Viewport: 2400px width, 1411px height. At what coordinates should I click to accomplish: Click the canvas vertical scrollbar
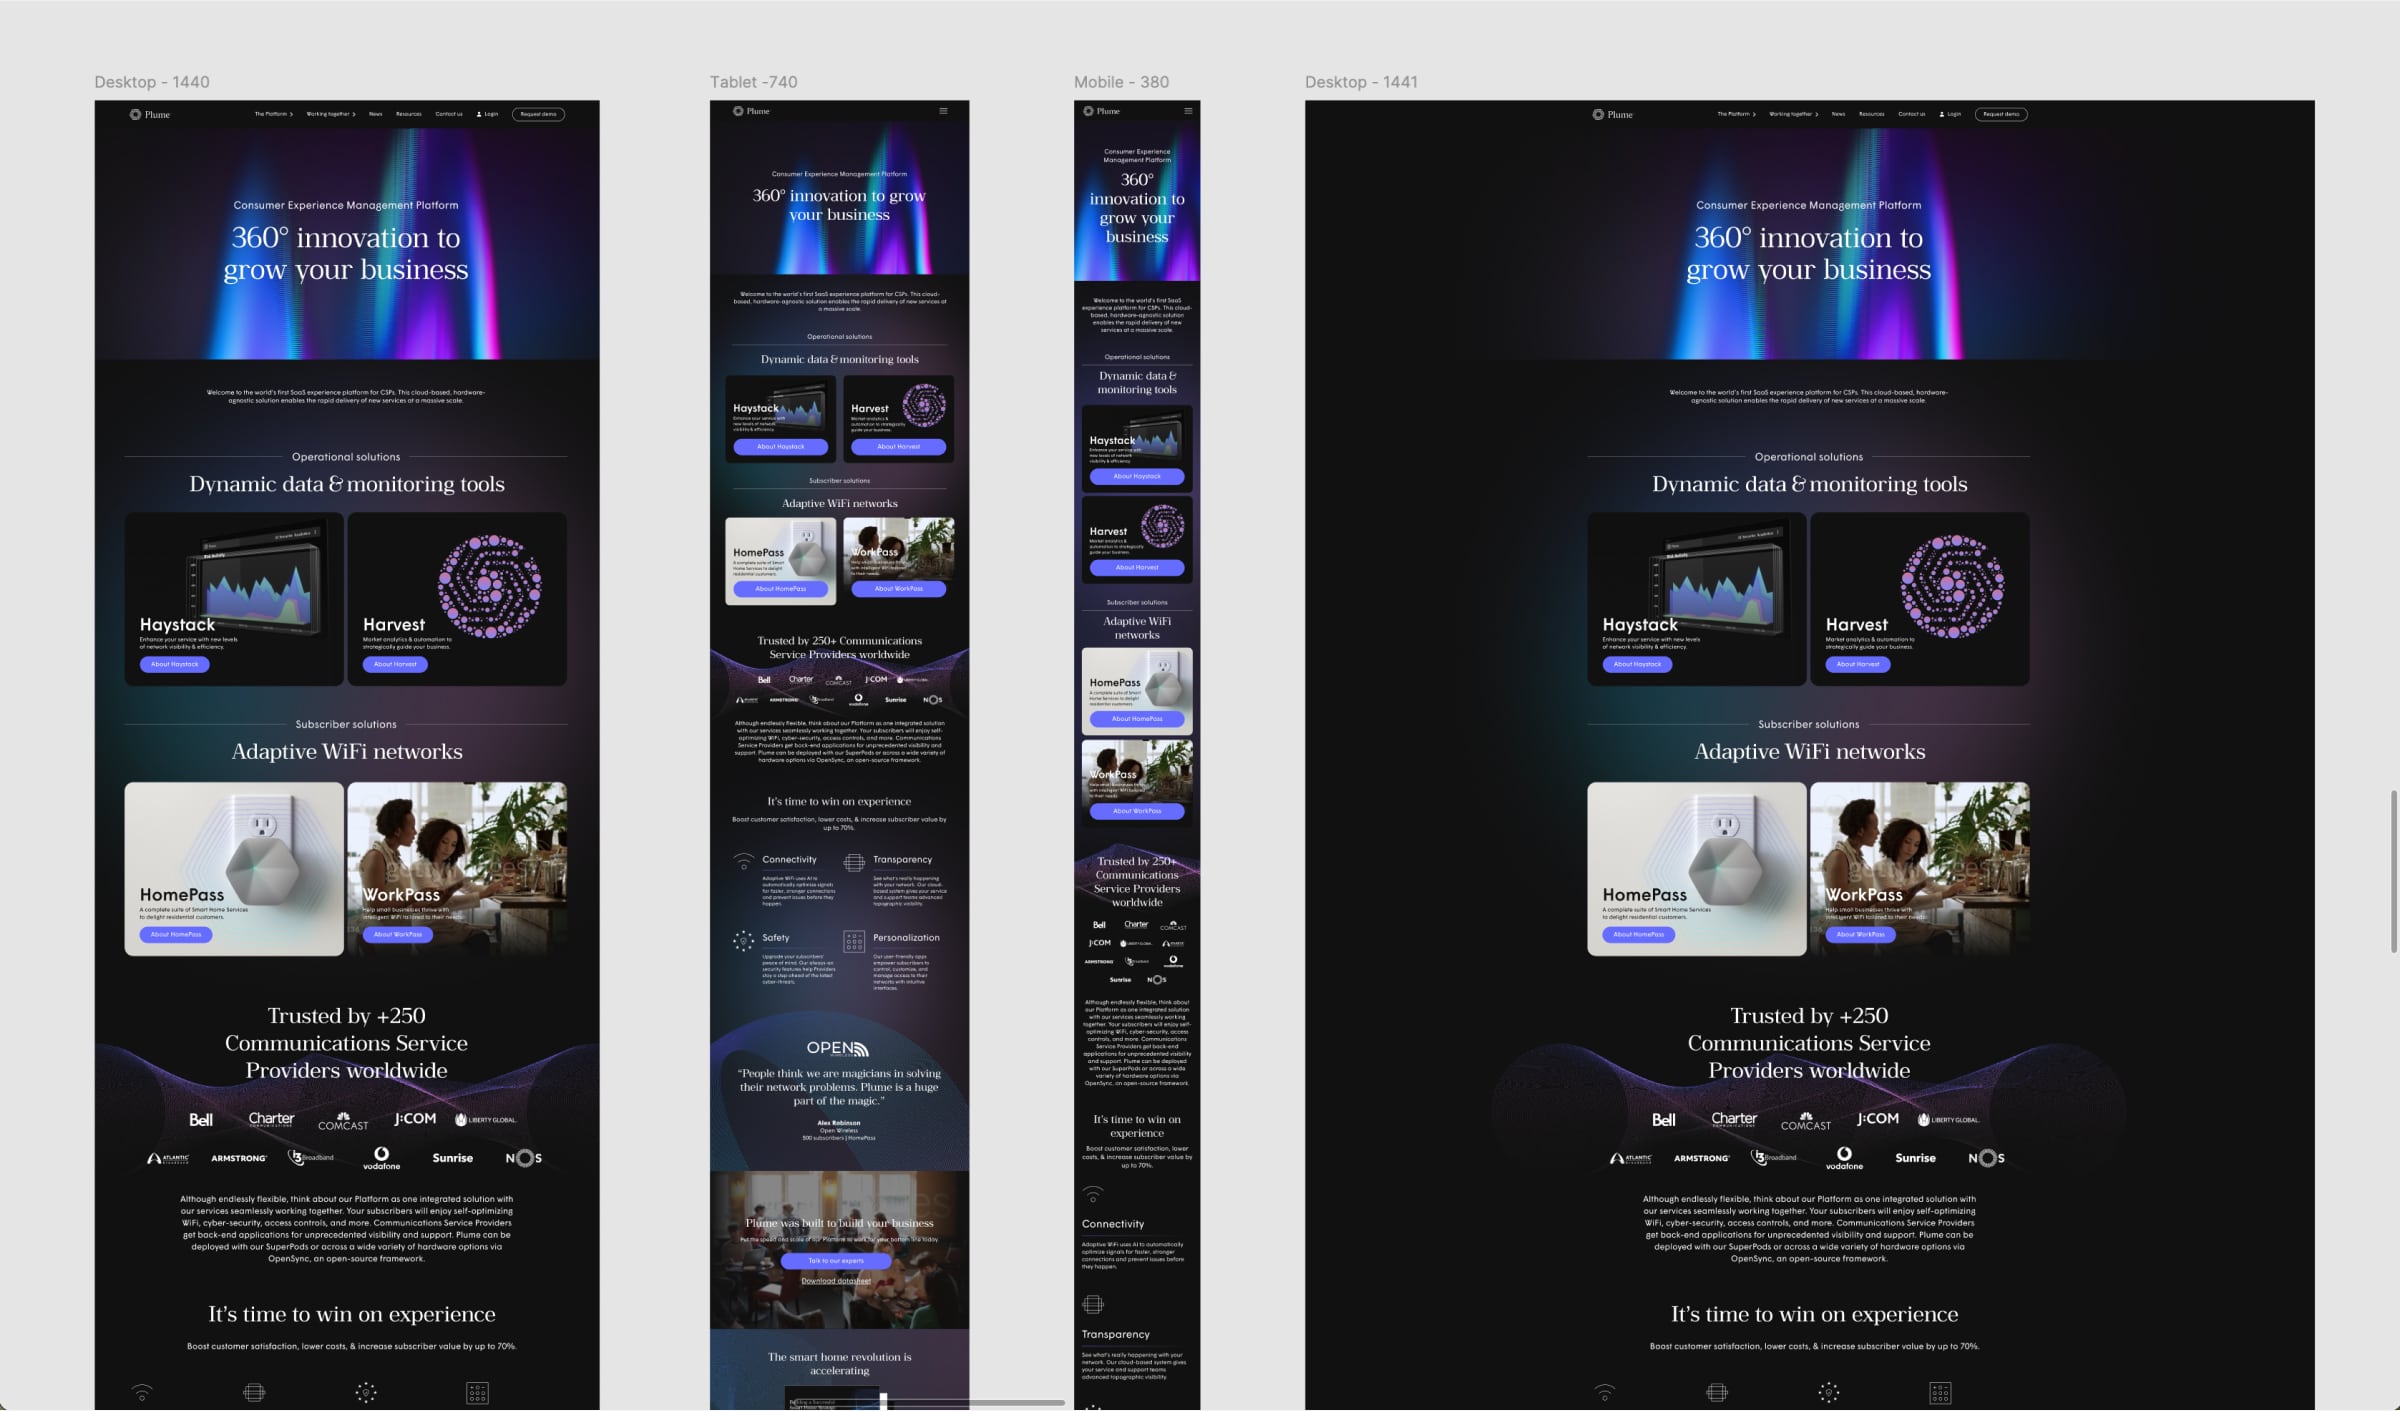click(x=2393, y=870)
